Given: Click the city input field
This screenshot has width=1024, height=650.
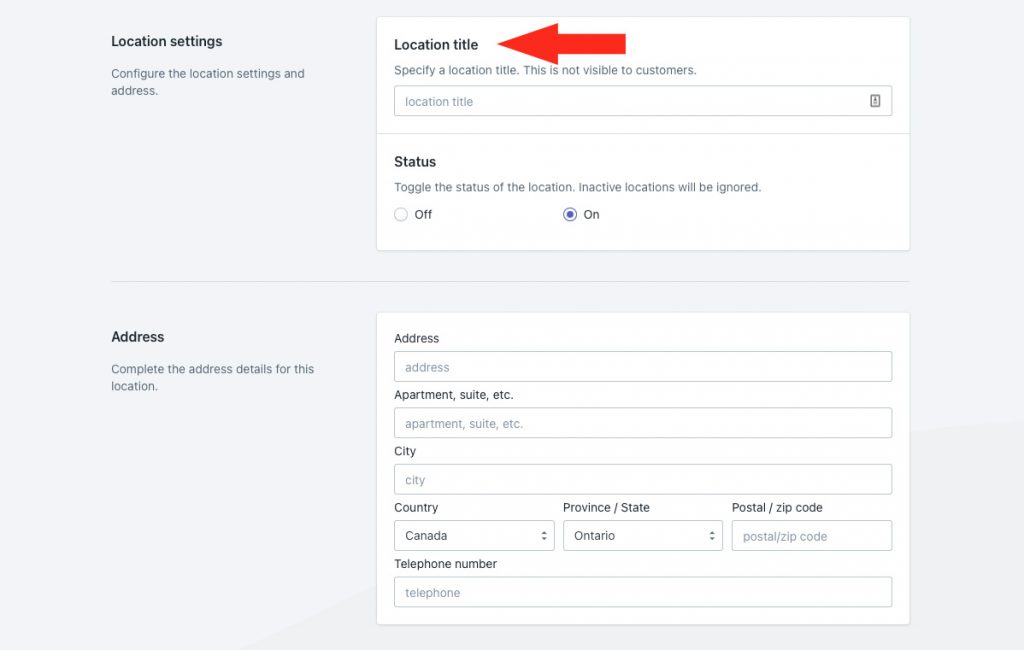Looking at the screenshot, I should pos(643,479).
